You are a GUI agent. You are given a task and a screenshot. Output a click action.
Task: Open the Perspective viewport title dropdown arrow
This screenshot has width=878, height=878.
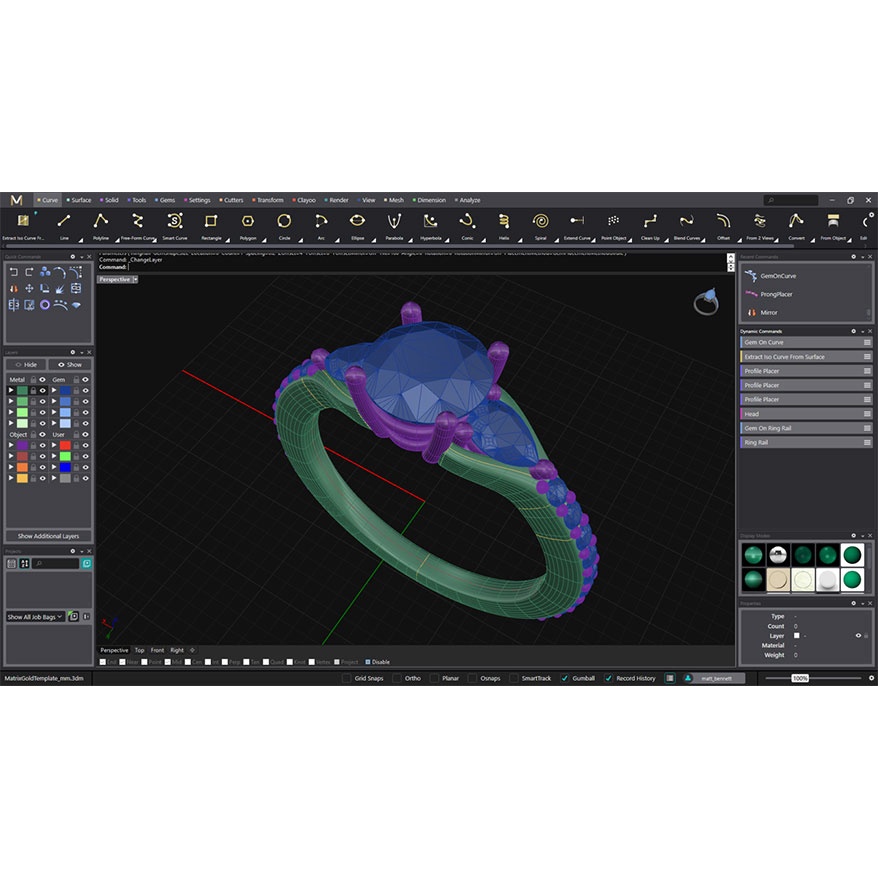coord(135,279)
